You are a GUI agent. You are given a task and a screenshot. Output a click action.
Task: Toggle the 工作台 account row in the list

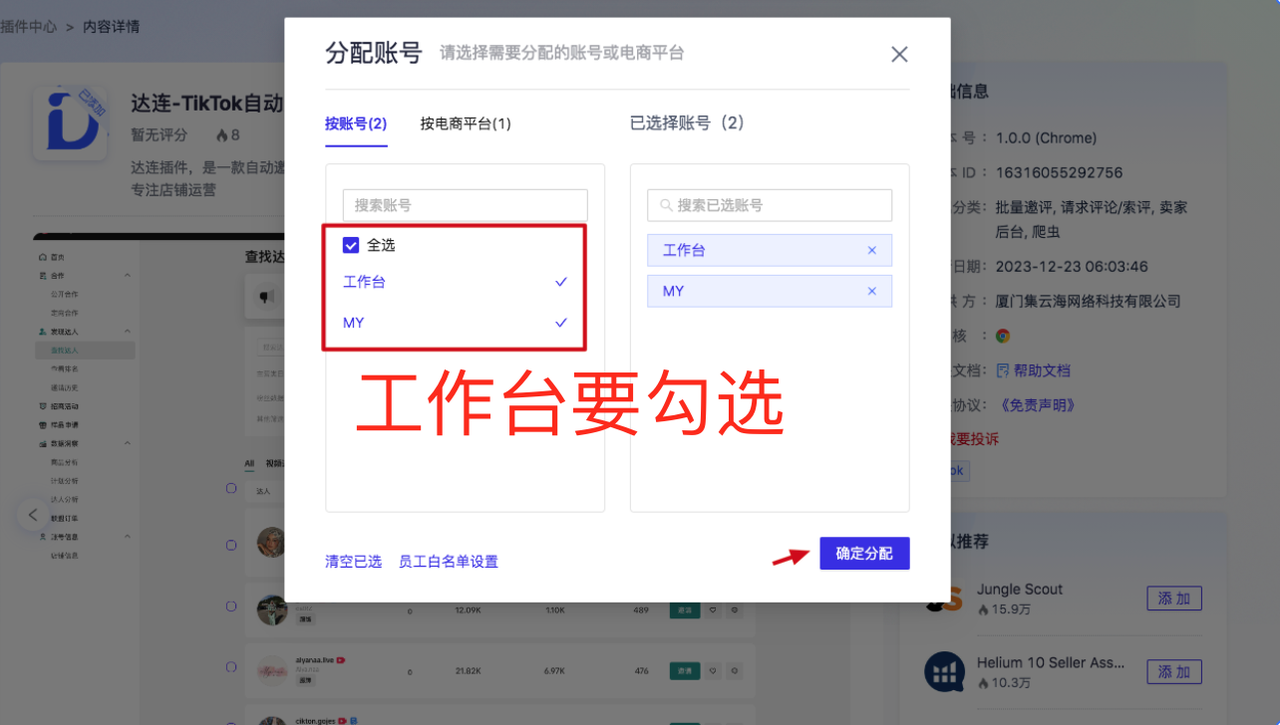pyautogui.click(x=455, y=282)
